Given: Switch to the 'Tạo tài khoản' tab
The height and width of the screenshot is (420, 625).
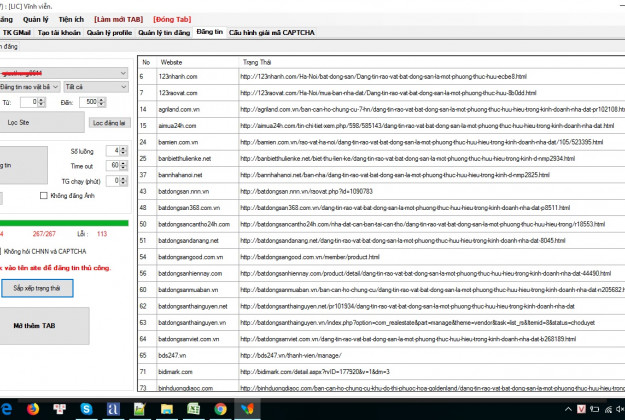Looking at the screenshot, I should click(59, 33).
